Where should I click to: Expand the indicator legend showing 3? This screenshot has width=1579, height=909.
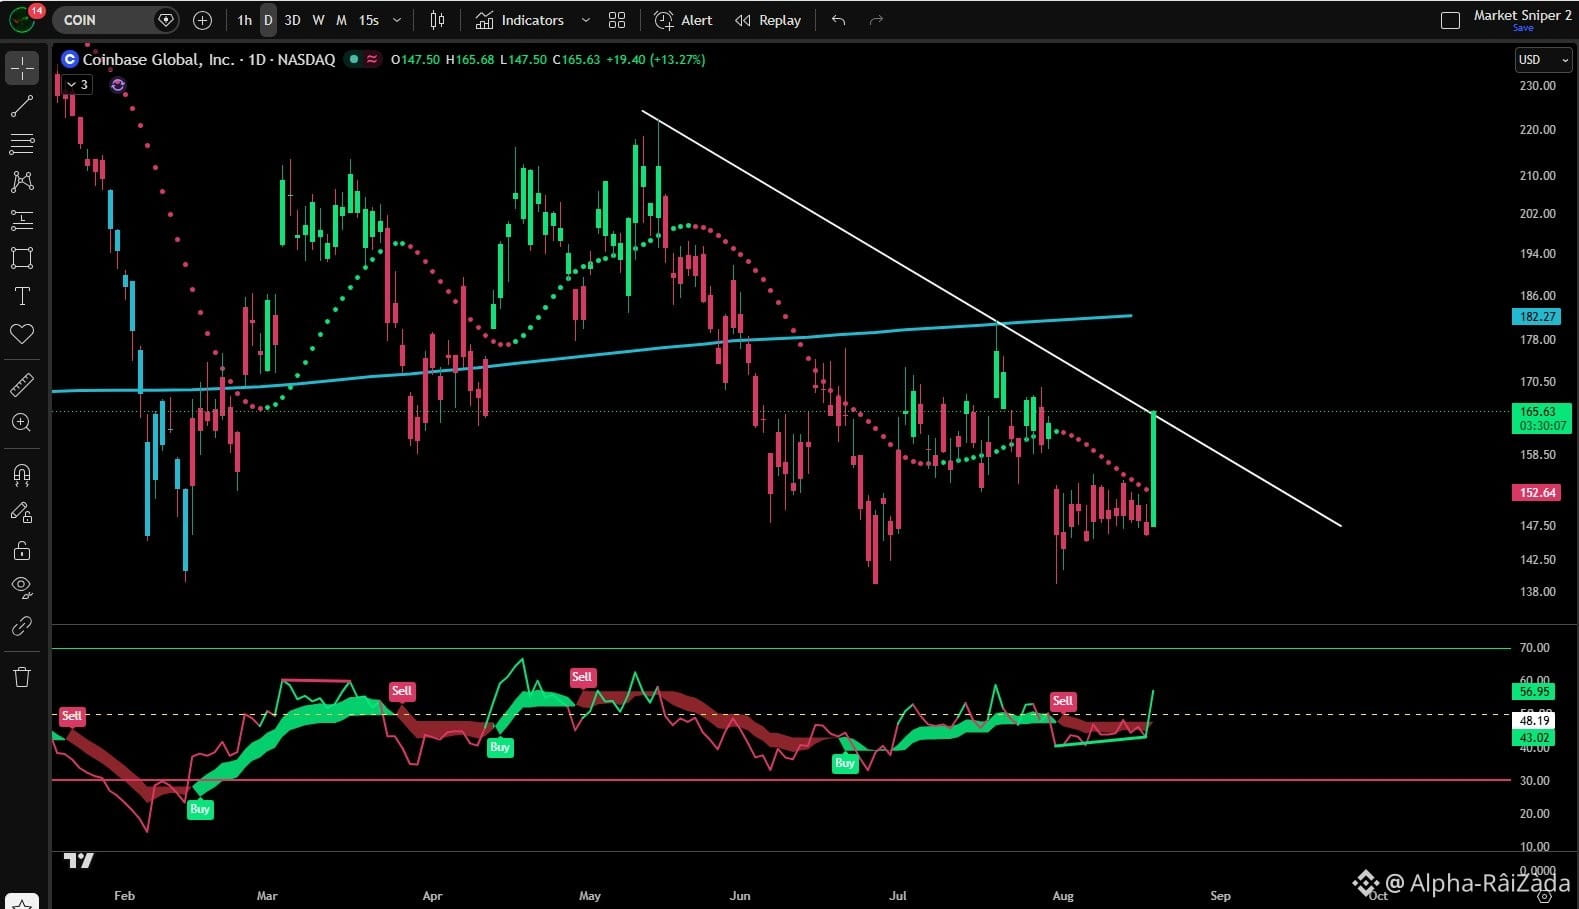[x=77, y=85]
